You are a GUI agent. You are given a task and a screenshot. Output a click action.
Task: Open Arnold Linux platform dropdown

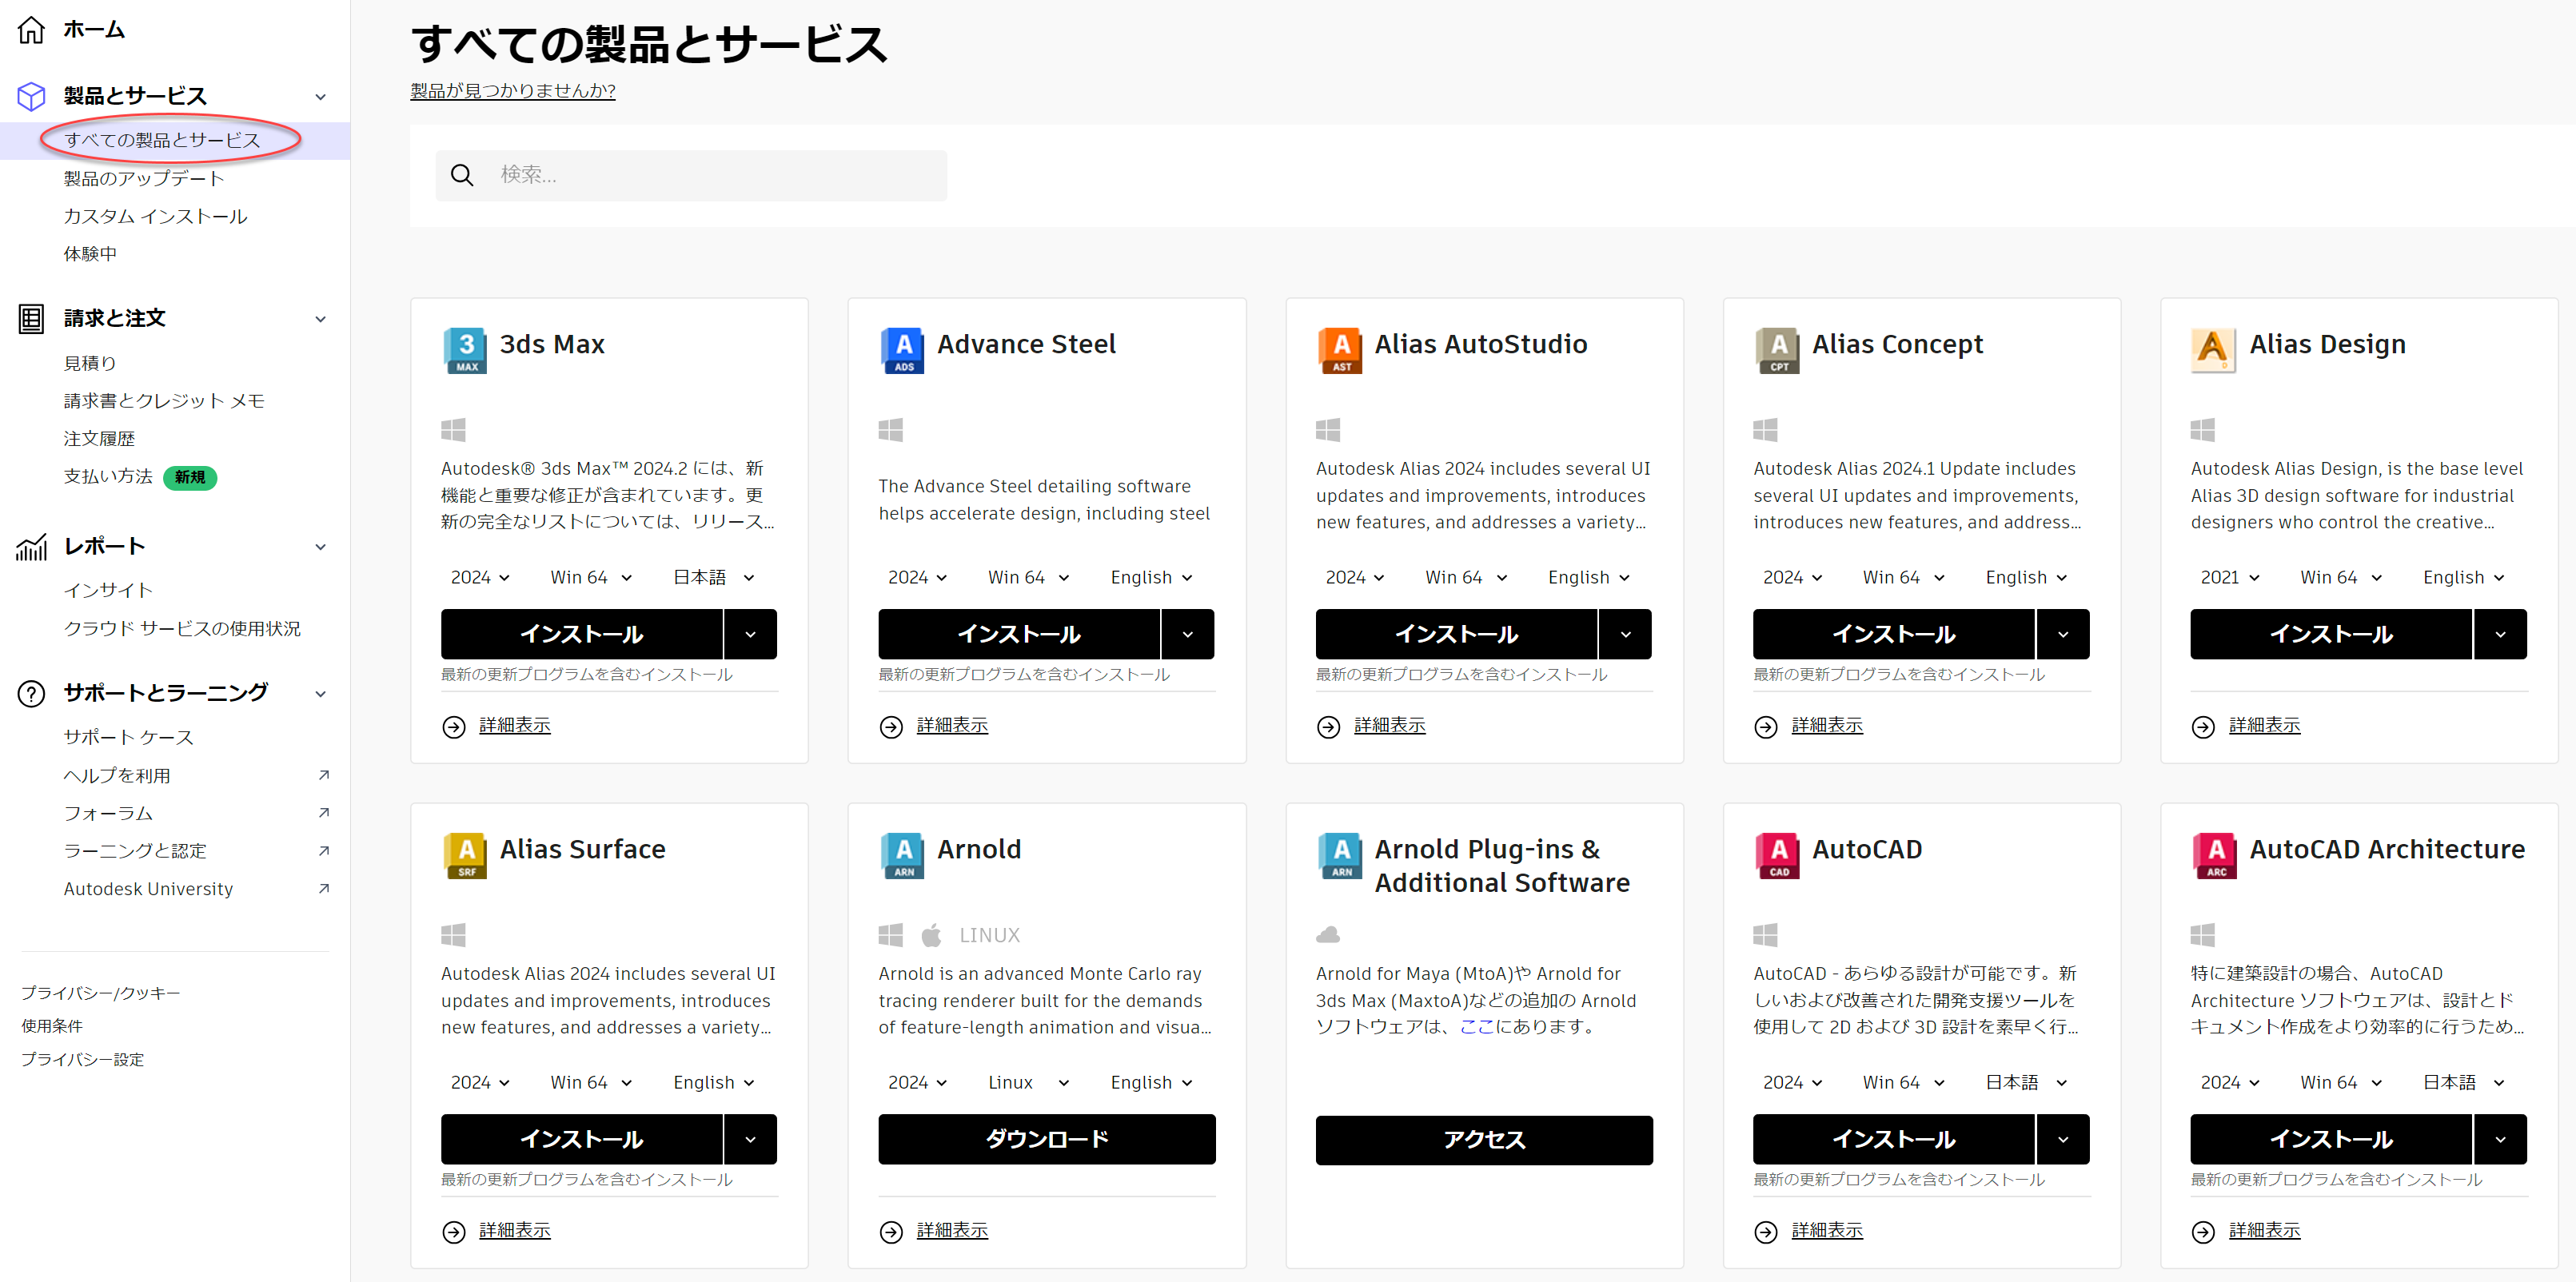pos(1028,1082)
